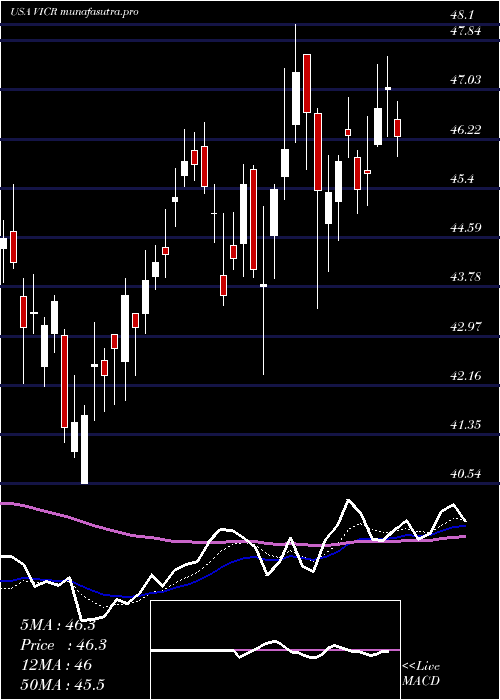Click the 42.97 price axis label

pyautogui.click(x=466, y=327)
